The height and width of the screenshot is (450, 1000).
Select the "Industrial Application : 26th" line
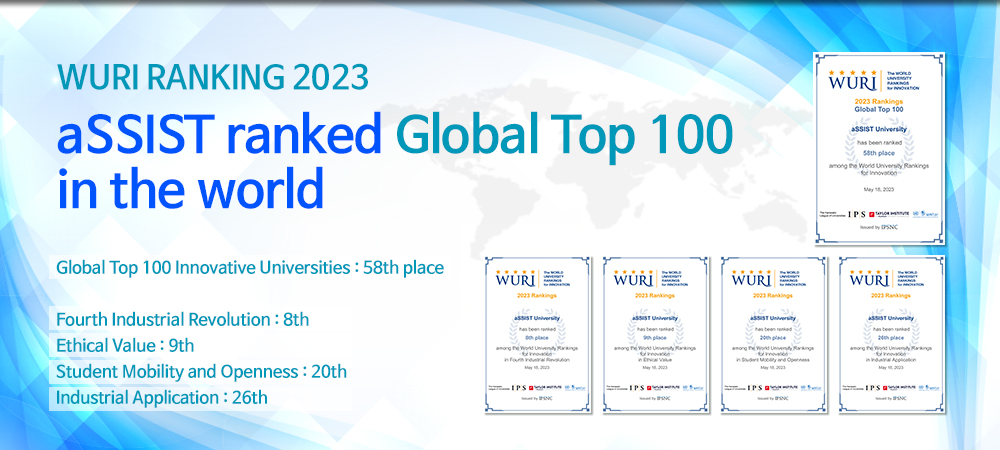(162, 398)
